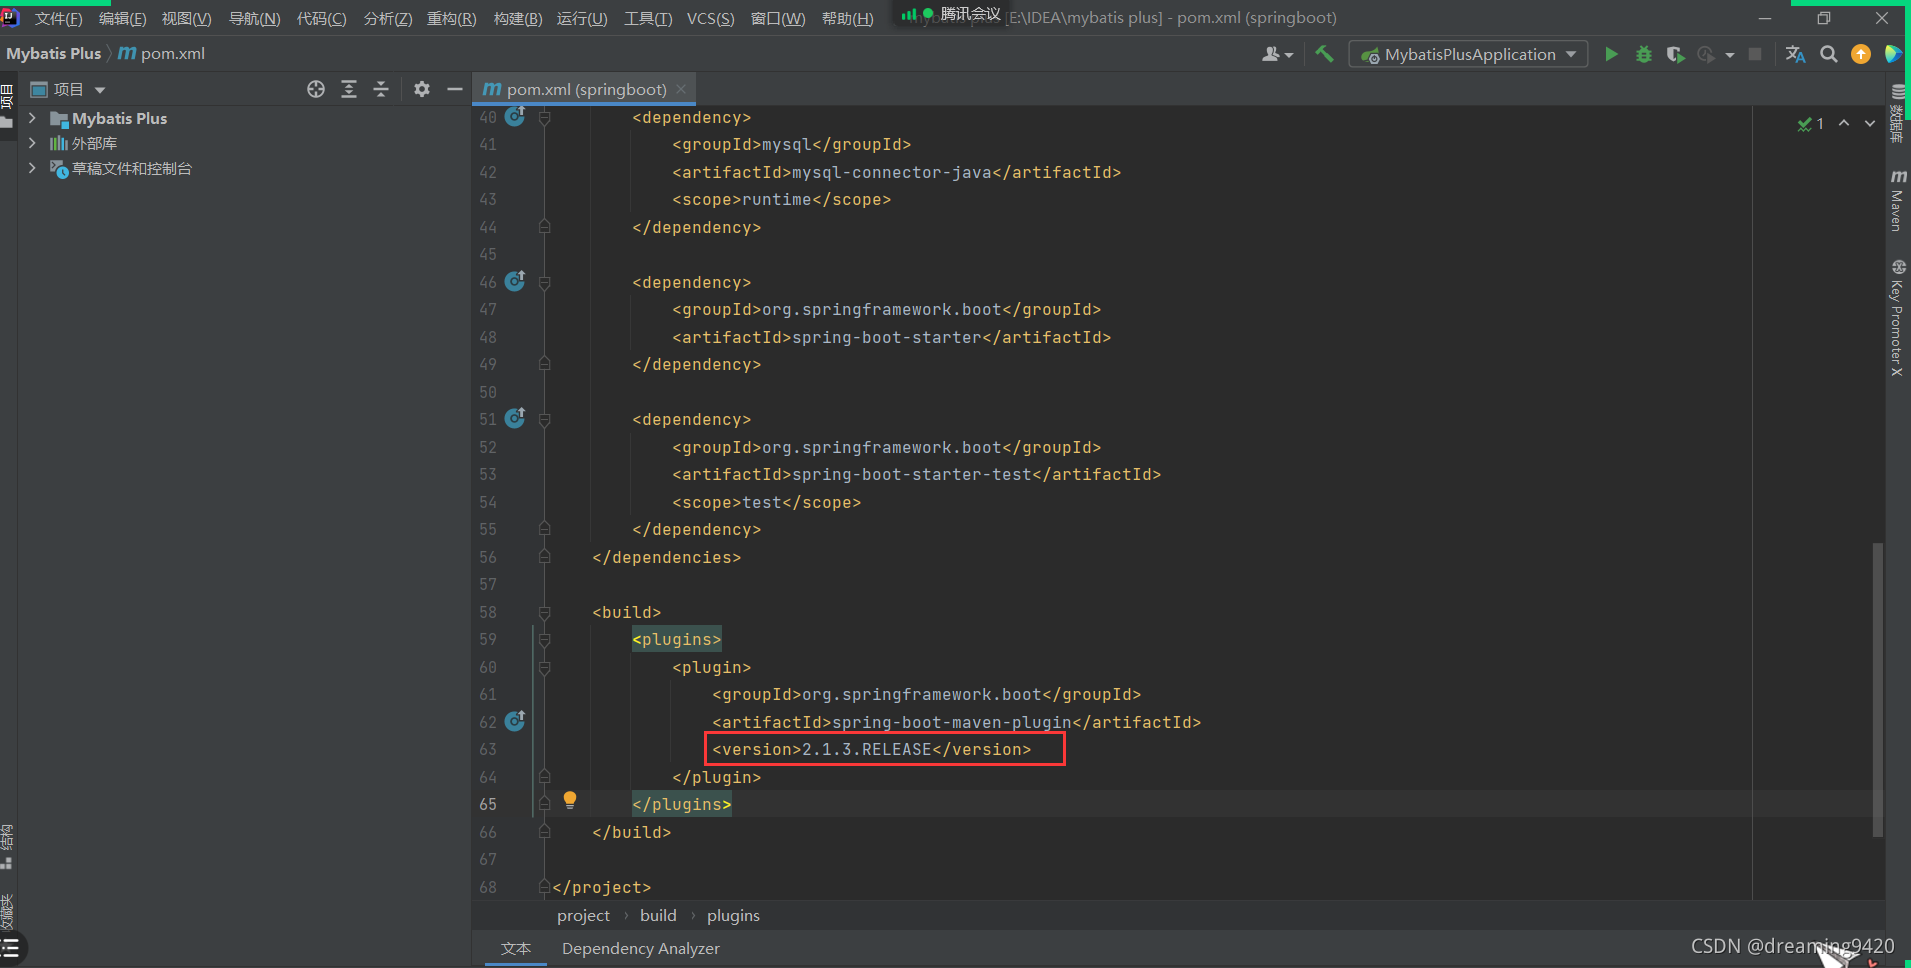Show intention actions light bulb on line 65
Screen dimensions: 1911x968
pyautogui.click(x=570, y=800)
